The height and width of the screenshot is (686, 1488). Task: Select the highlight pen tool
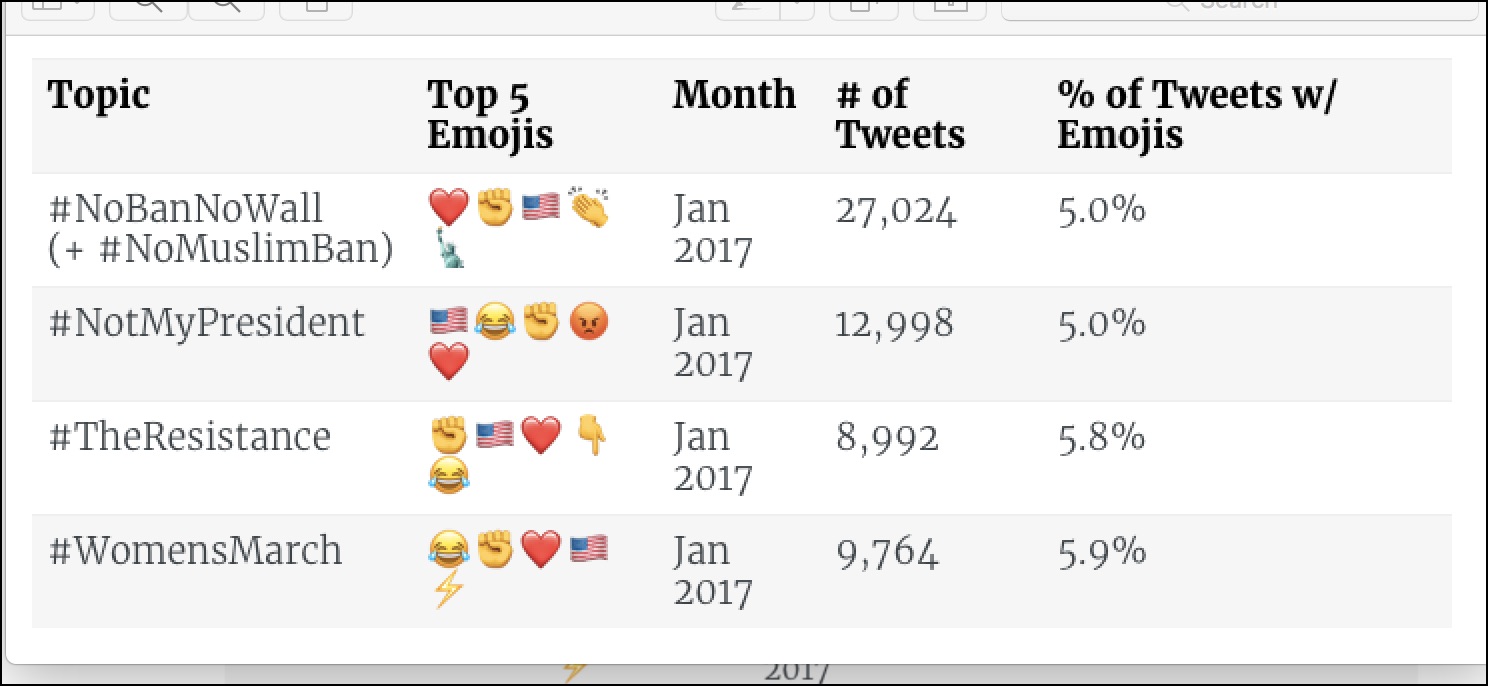click(x=747, y=8)
